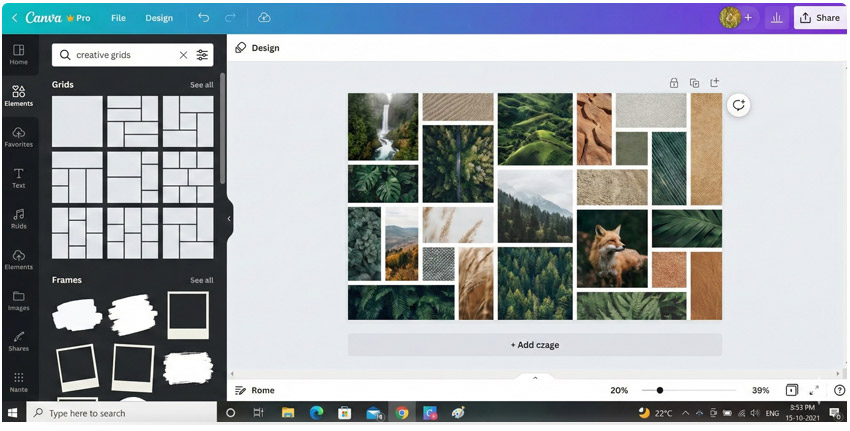Open the Microsoft Store taskbar icon

pyautogui.click(x=345, y=413)
